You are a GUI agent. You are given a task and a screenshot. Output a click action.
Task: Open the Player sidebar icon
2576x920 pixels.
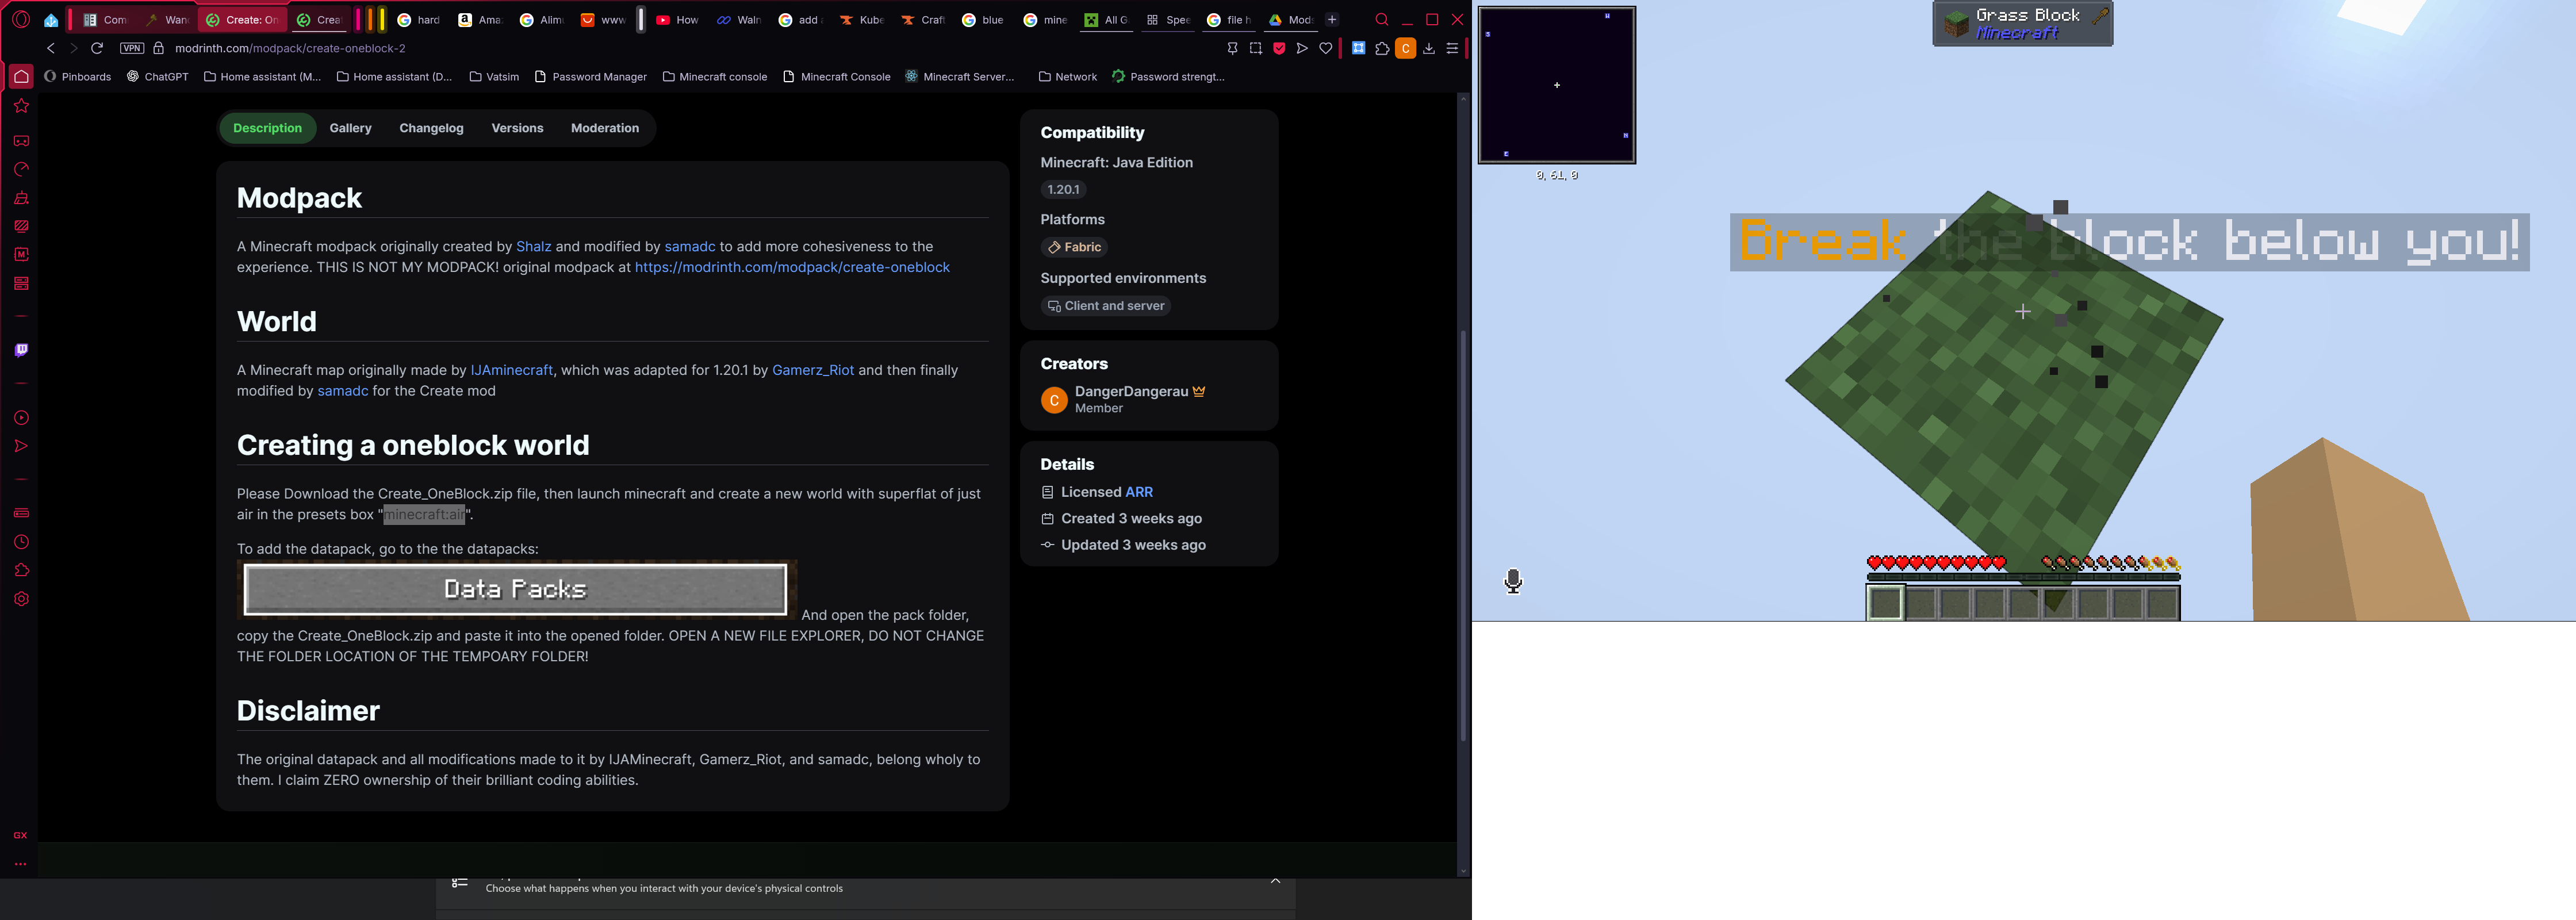coord(21,418)
